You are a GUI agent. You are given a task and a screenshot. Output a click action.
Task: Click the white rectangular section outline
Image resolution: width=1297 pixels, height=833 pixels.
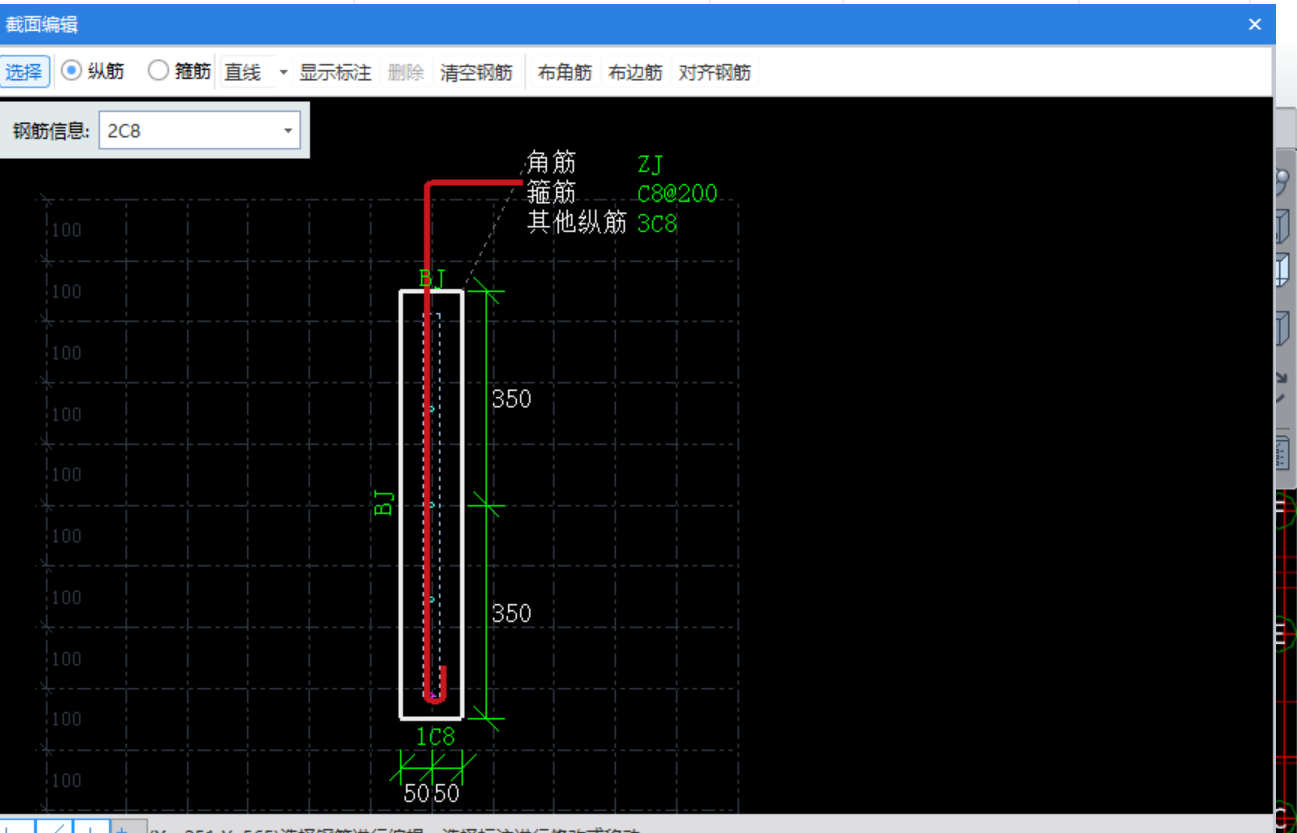[x=402, y=504]
